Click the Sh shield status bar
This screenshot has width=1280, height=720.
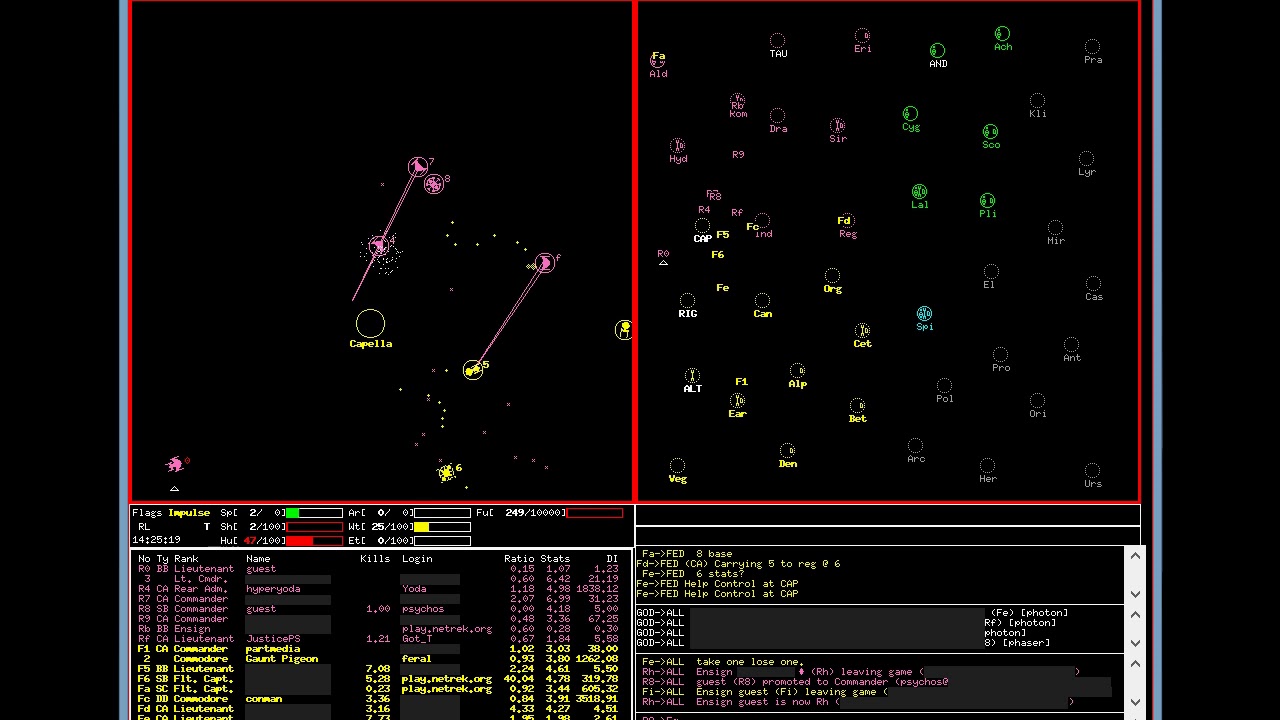[x=314, y=527]
